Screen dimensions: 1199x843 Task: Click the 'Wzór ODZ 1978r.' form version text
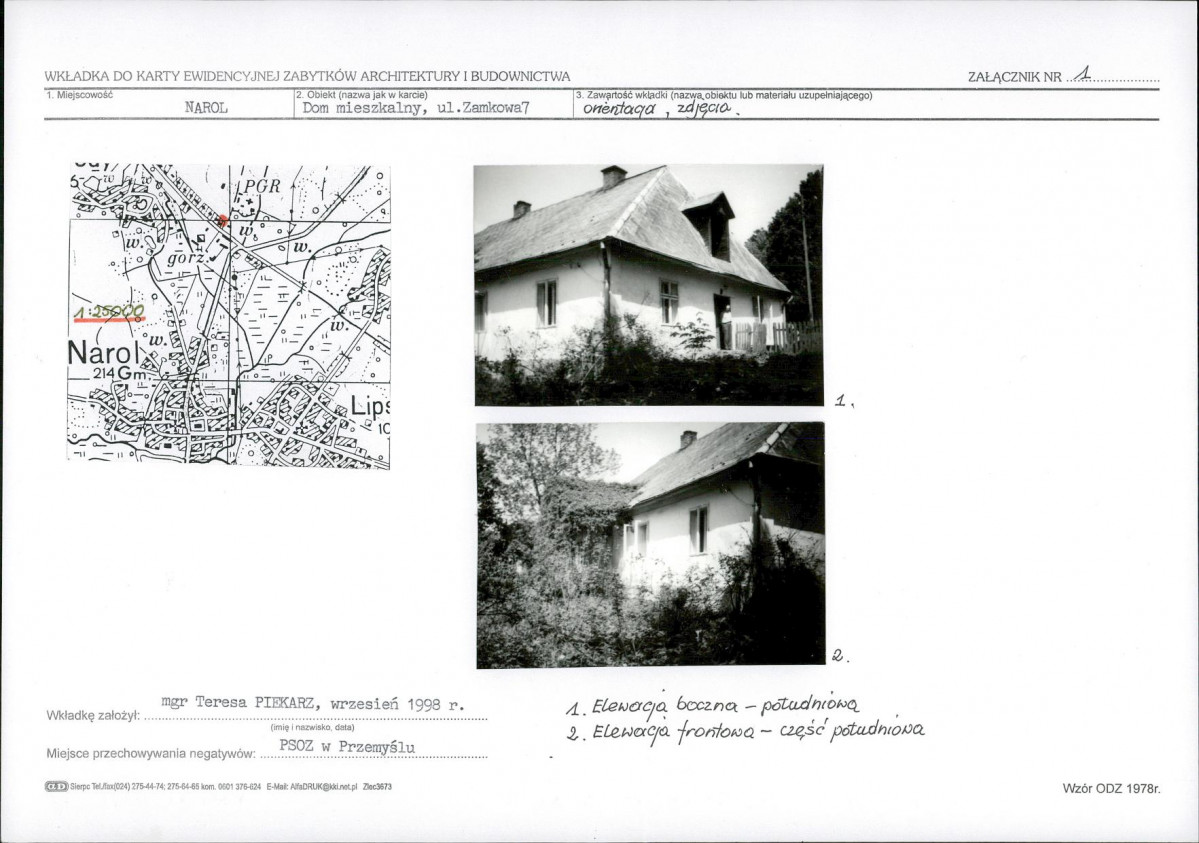(1111, 788)
